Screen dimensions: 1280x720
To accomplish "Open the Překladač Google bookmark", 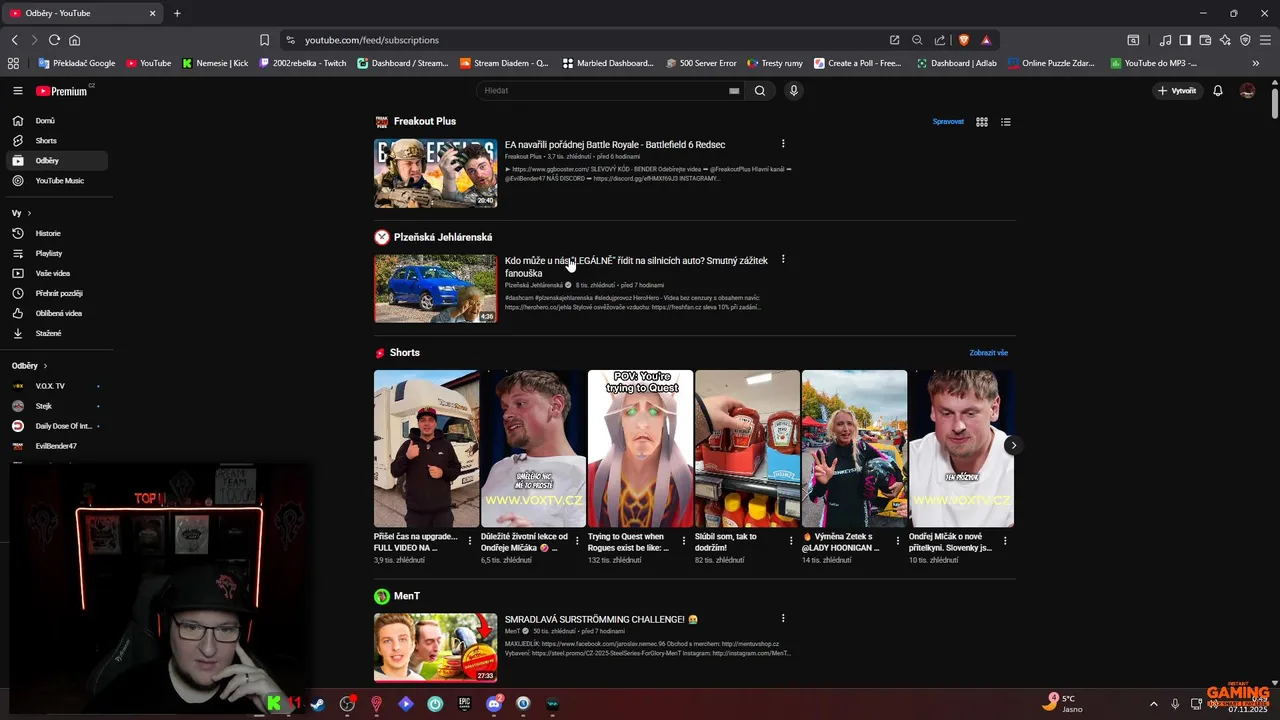I will [77, 63].
